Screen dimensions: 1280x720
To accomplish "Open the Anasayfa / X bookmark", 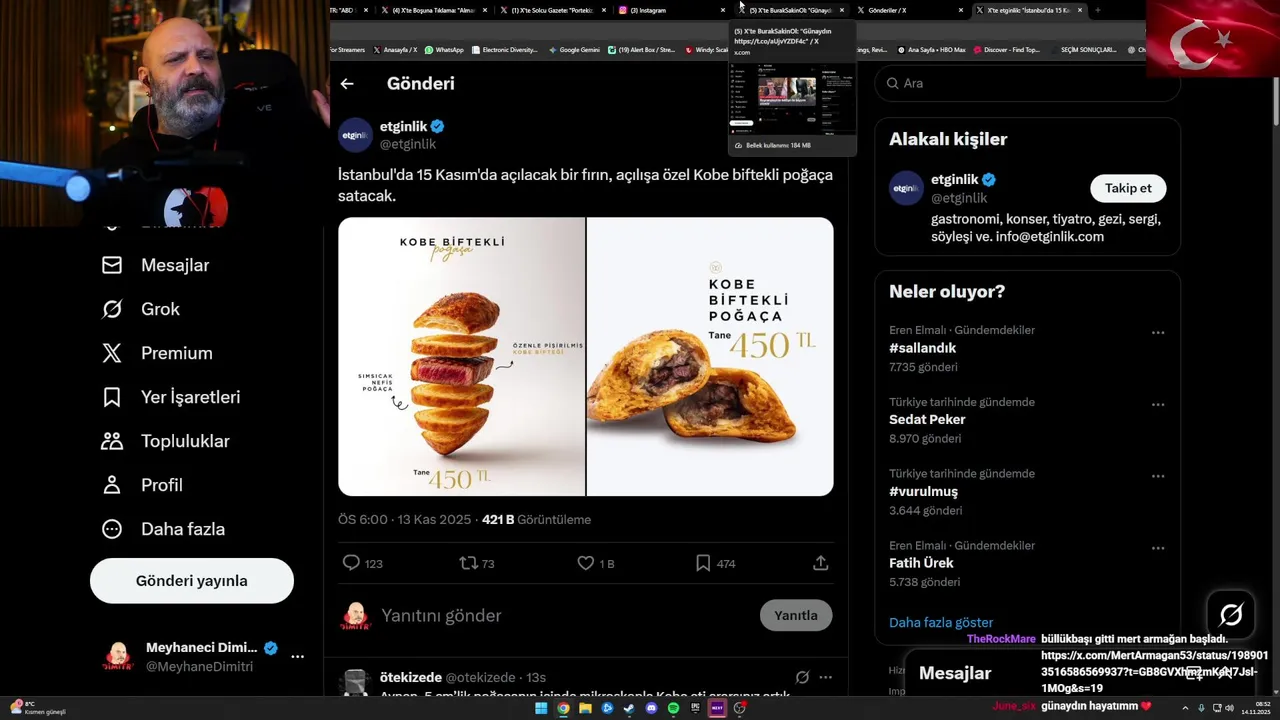I will point(395,50).
